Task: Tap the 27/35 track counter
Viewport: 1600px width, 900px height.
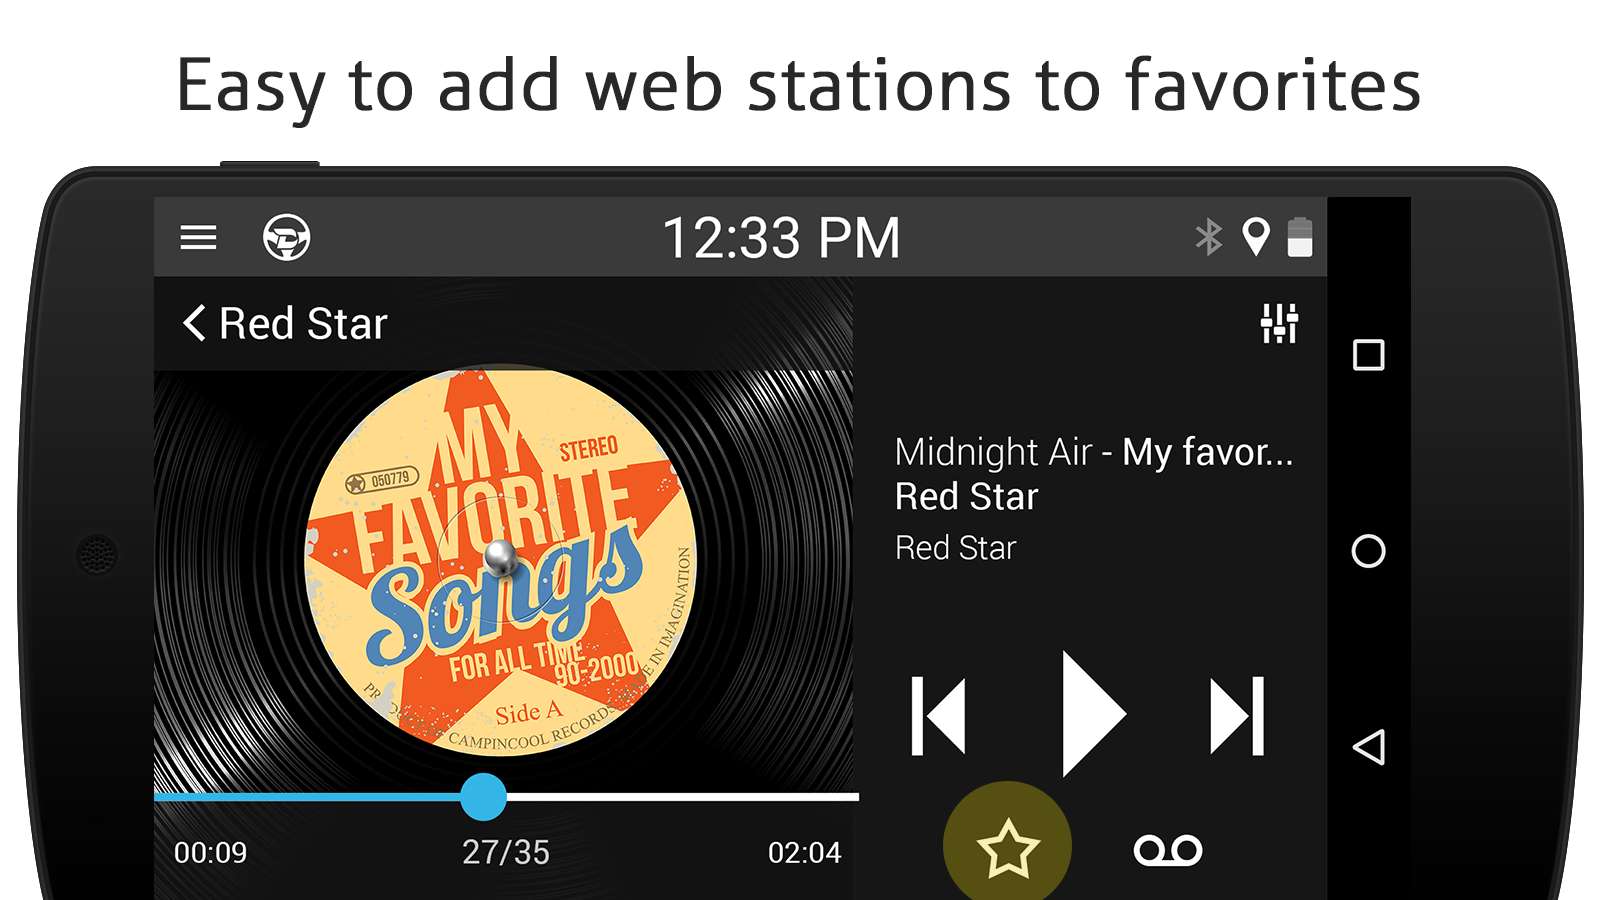Action: point(506,852)
